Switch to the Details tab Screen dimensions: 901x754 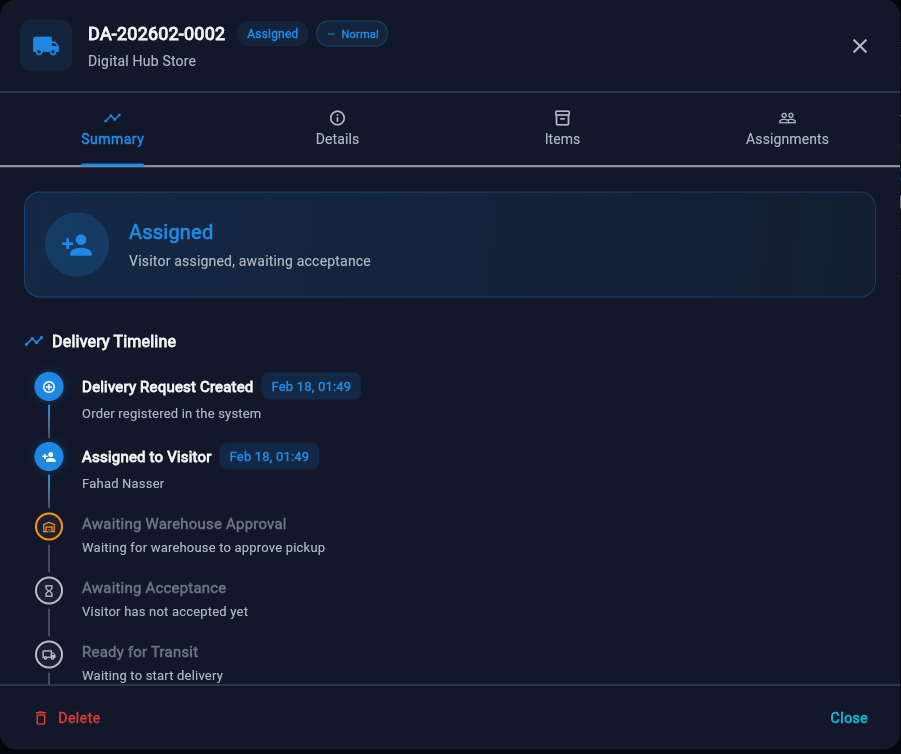pos(337,129)
